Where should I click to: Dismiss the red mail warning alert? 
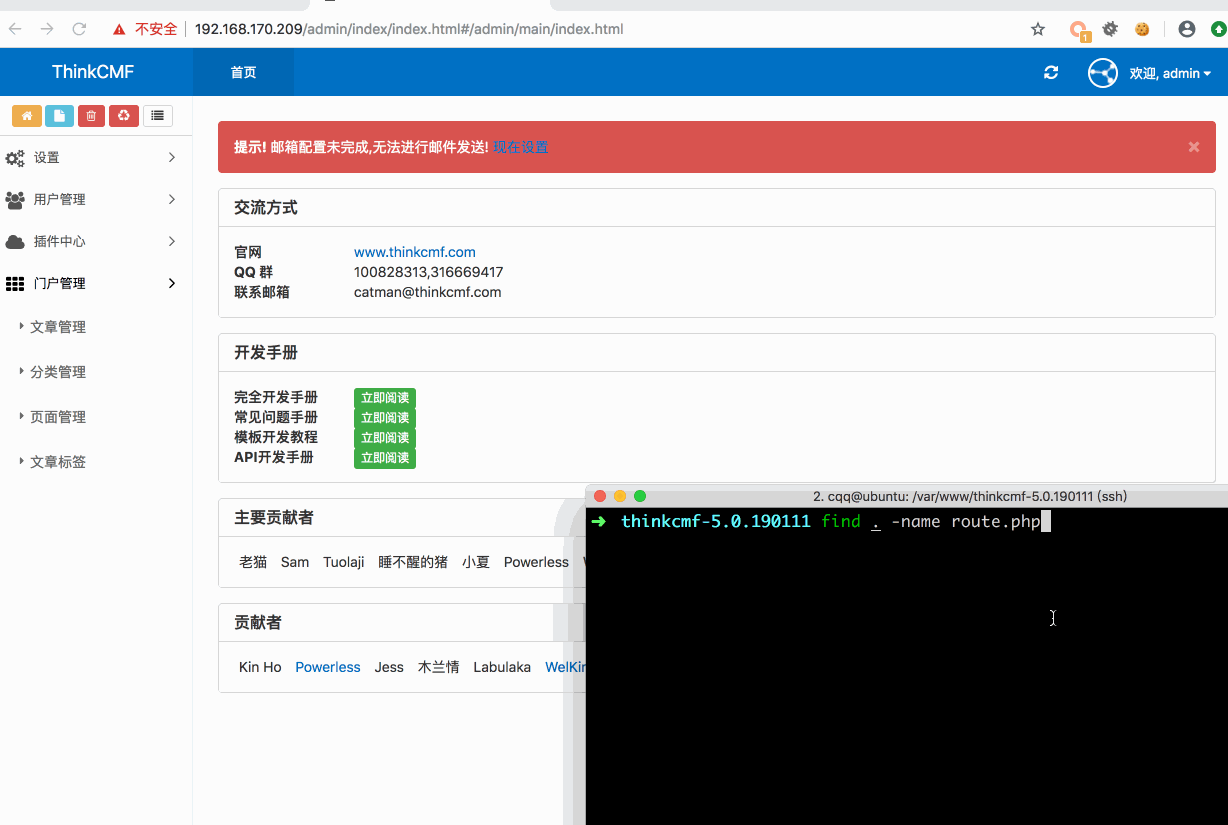1193,147
